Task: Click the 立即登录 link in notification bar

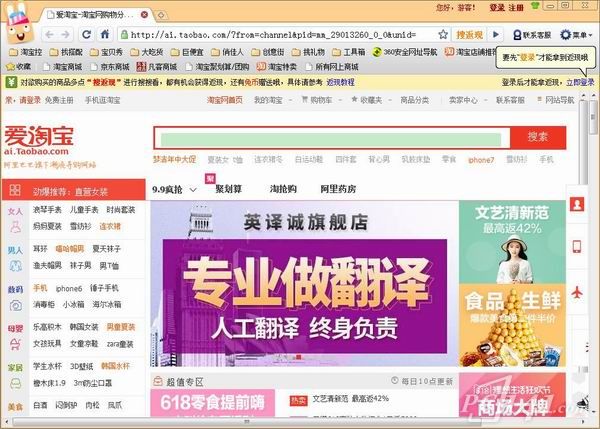Action: [580, 82]
